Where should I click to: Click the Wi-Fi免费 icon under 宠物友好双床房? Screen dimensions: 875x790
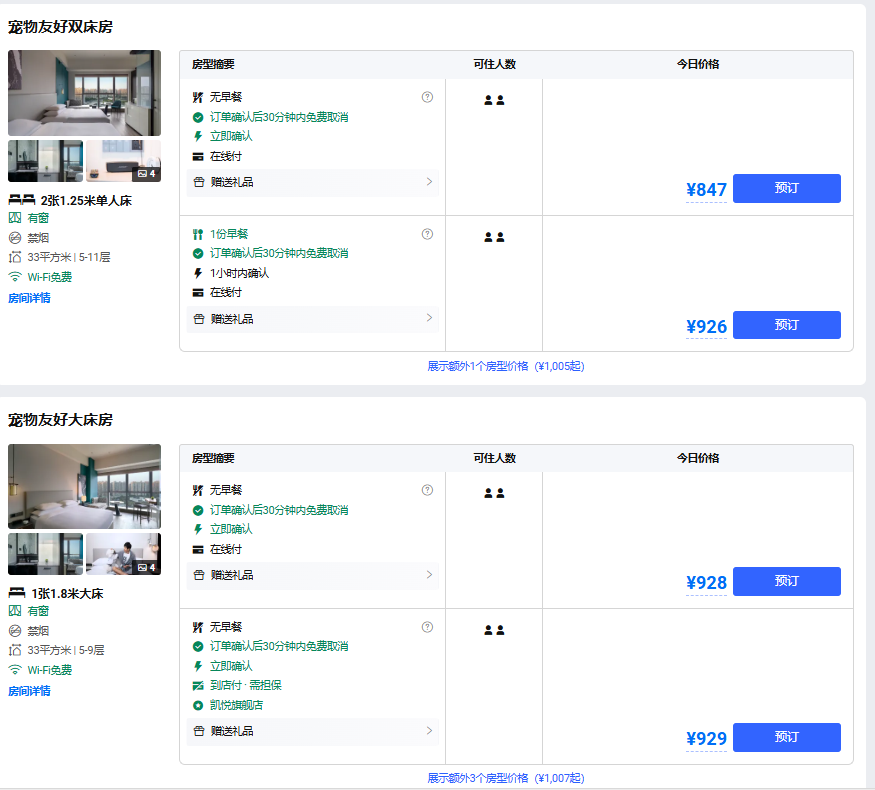15,277
